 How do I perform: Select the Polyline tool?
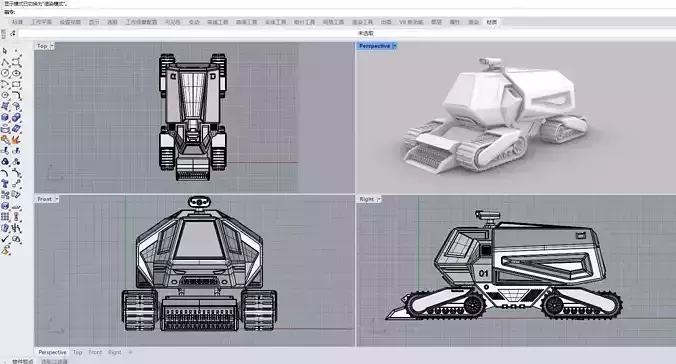(5, 62)
